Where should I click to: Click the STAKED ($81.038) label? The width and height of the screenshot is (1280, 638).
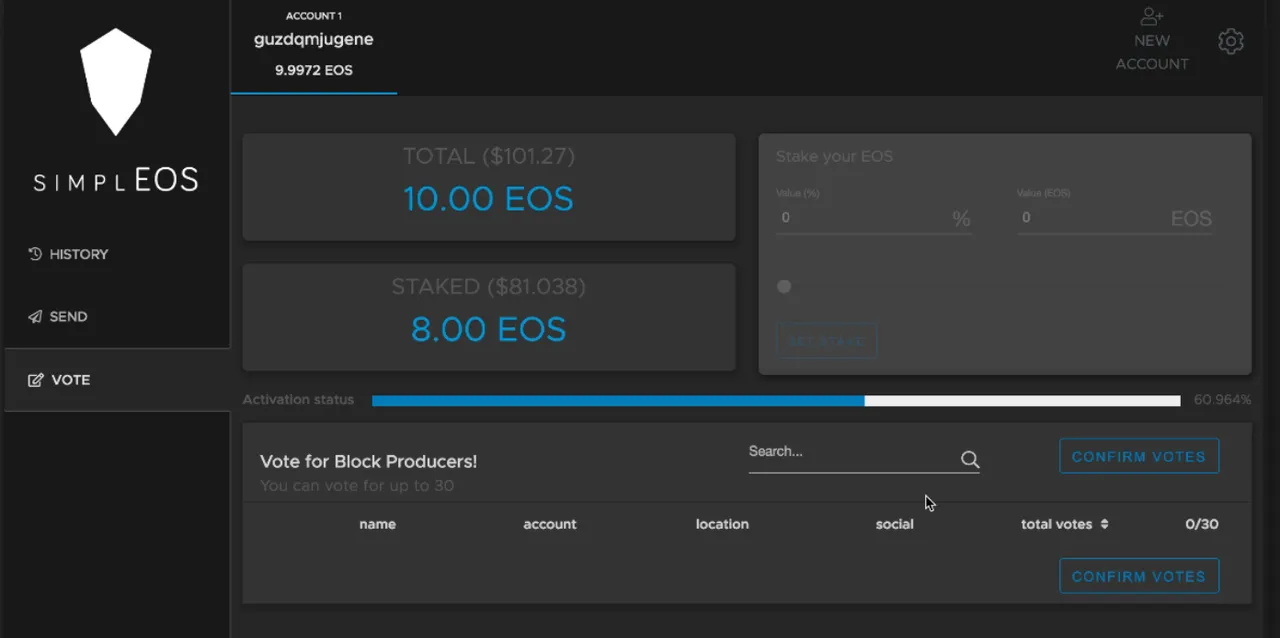(x=488, y=286)
